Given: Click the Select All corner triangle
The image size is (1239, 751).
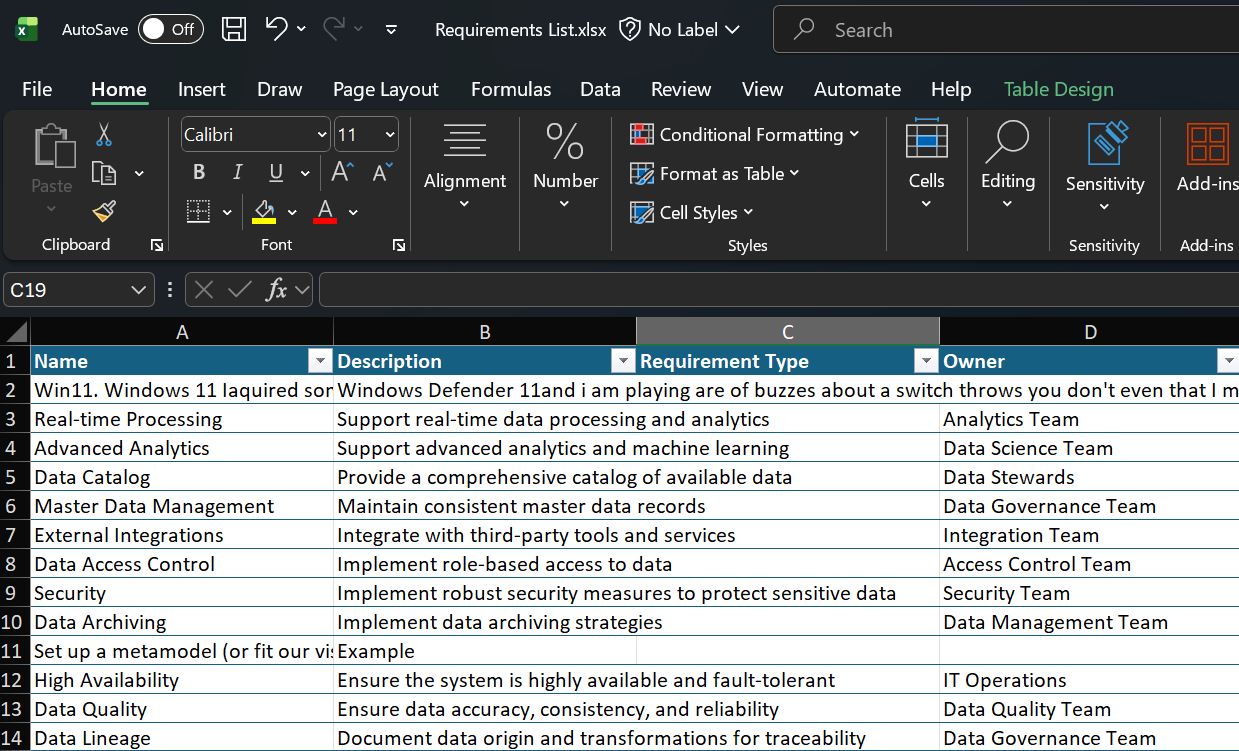Looking at the screenshot, I should tap(16, 332).
